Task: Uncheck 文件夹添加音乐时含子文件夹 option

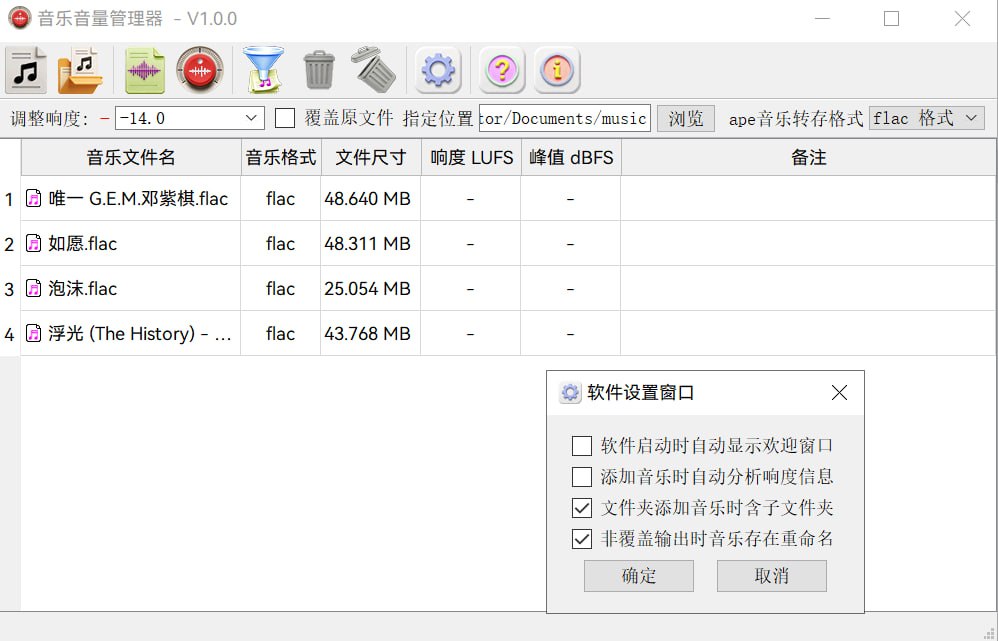Action: click(x=582, y=508)
